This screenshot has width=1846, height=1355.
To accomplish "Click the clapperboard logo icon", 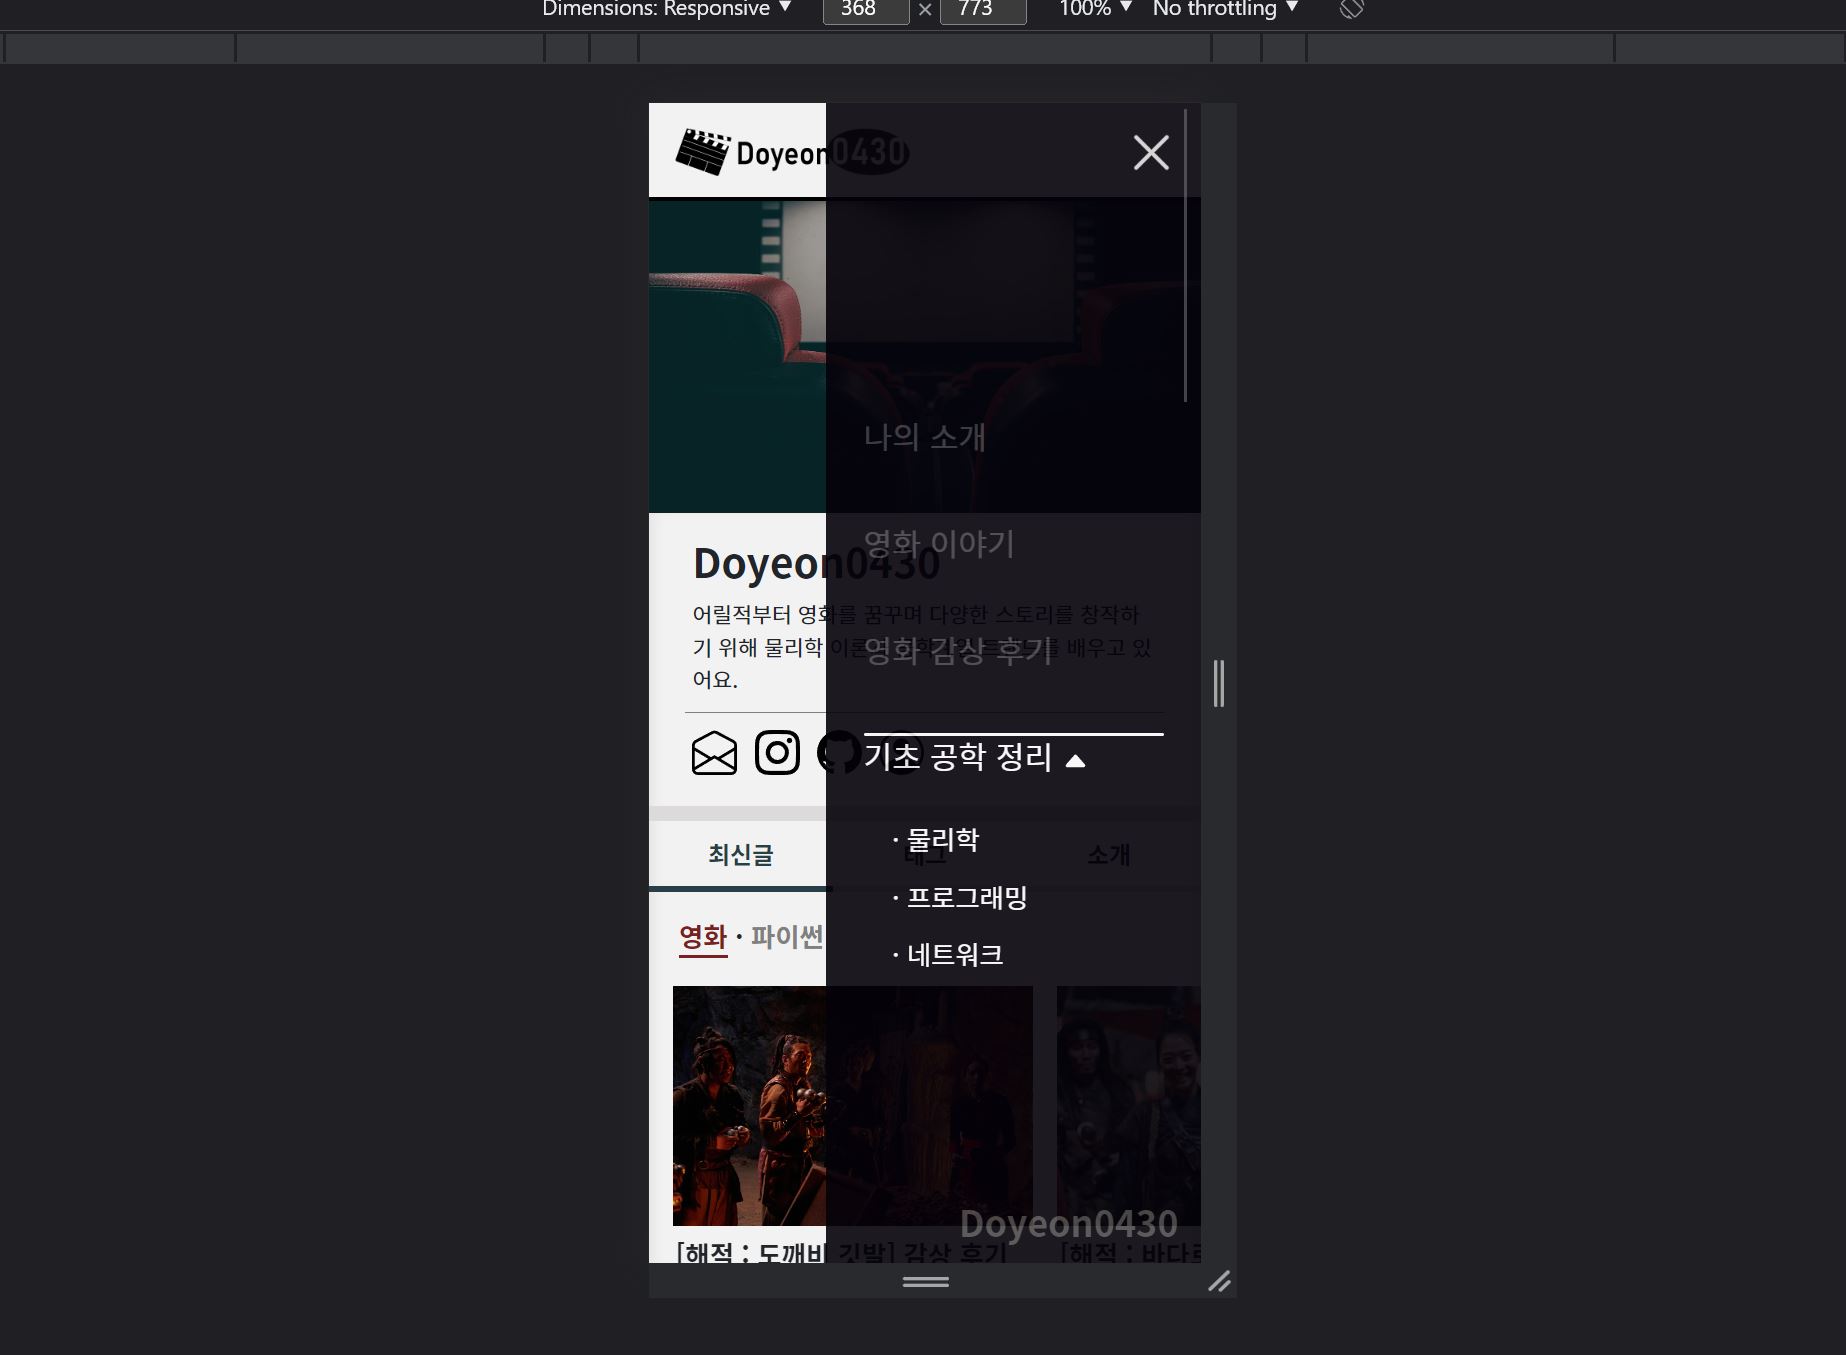I will point(703,152).
